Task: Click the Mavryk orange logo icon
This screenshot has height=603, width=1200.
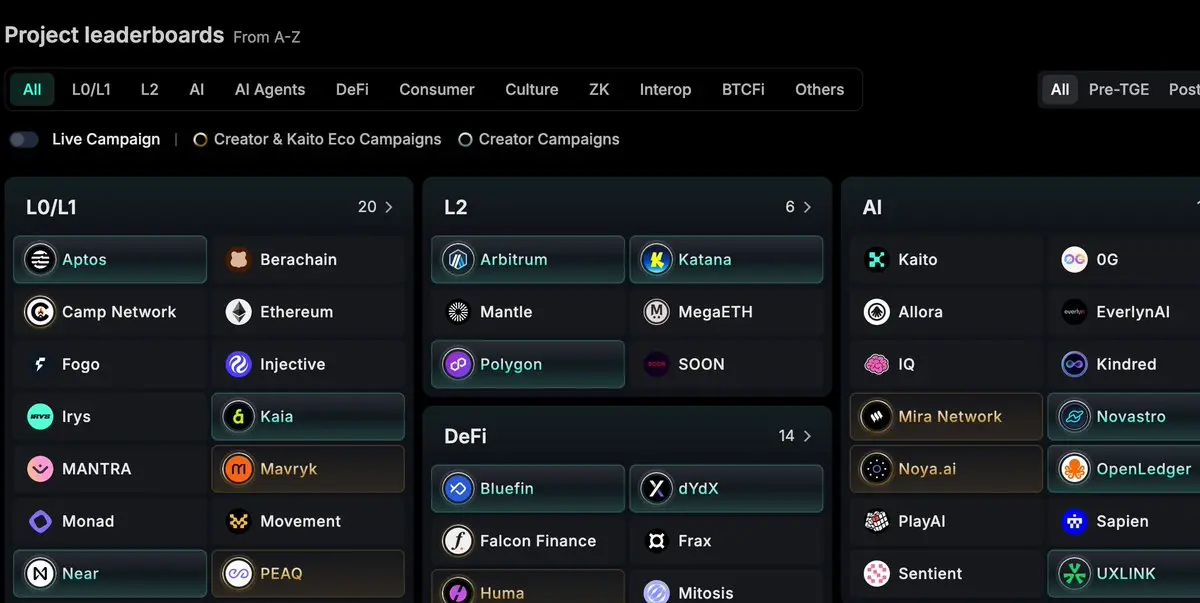Action: [x=238, y=469]
